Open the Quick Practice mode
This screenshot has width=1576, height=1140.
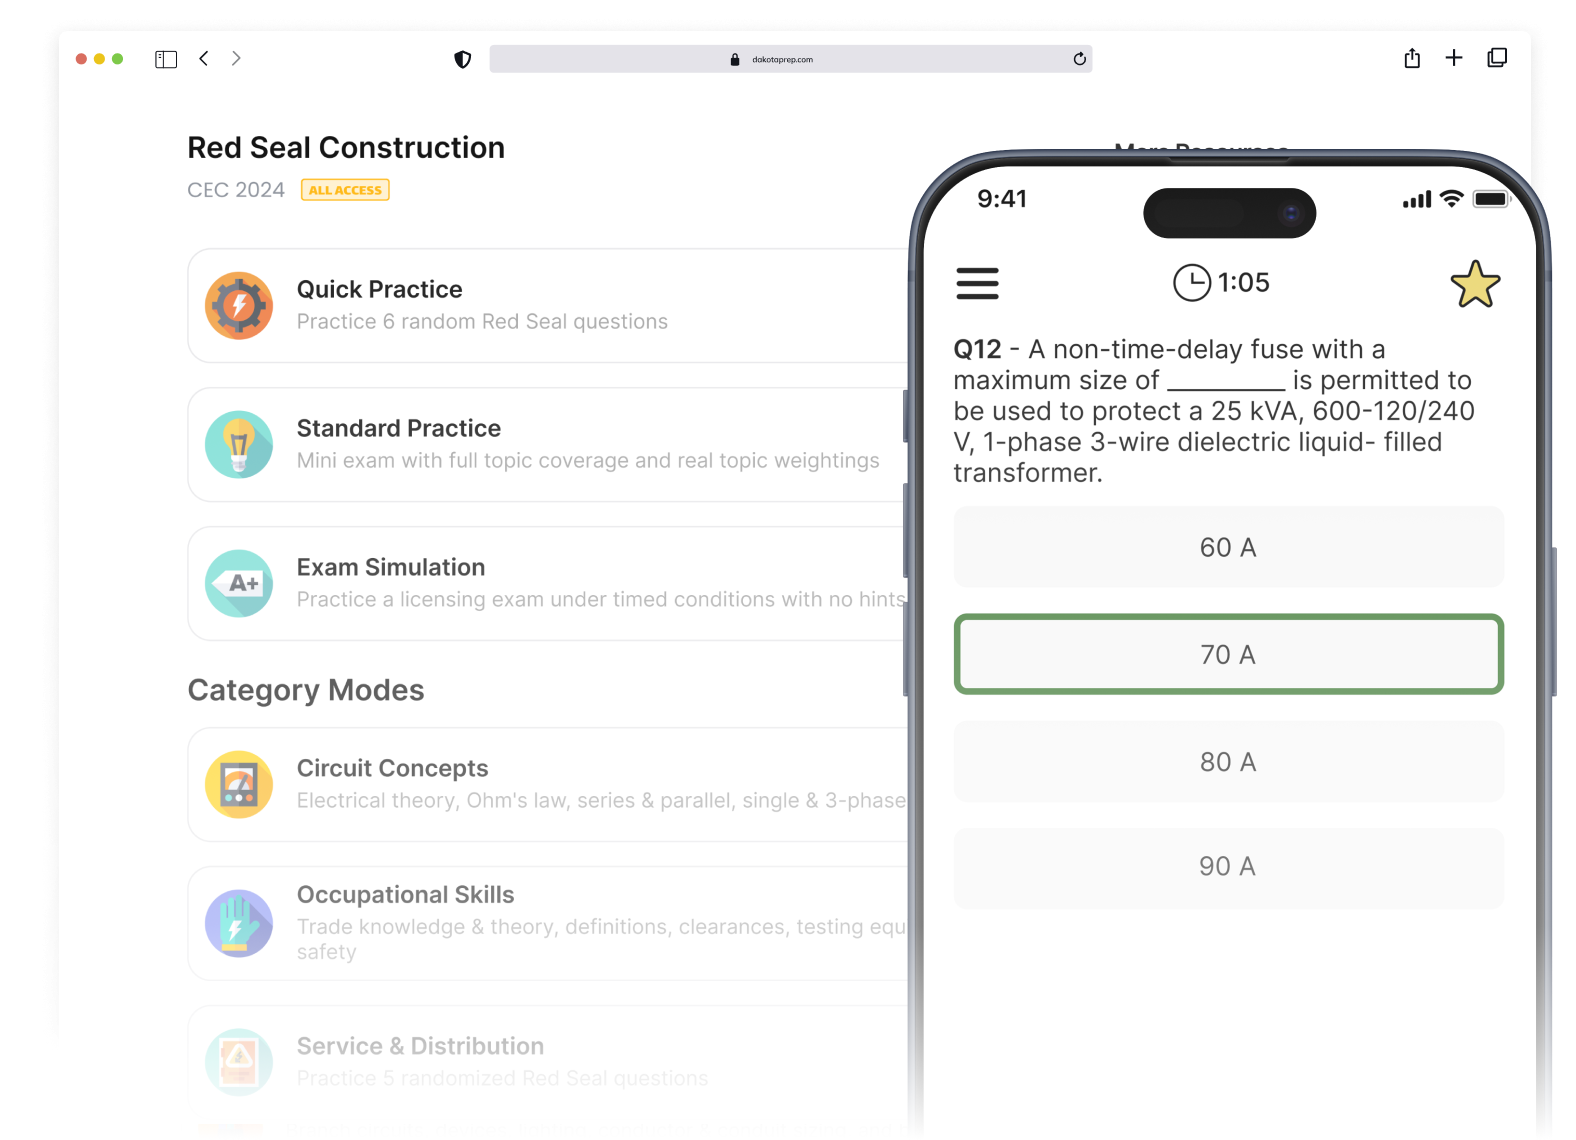pos(548,306)
